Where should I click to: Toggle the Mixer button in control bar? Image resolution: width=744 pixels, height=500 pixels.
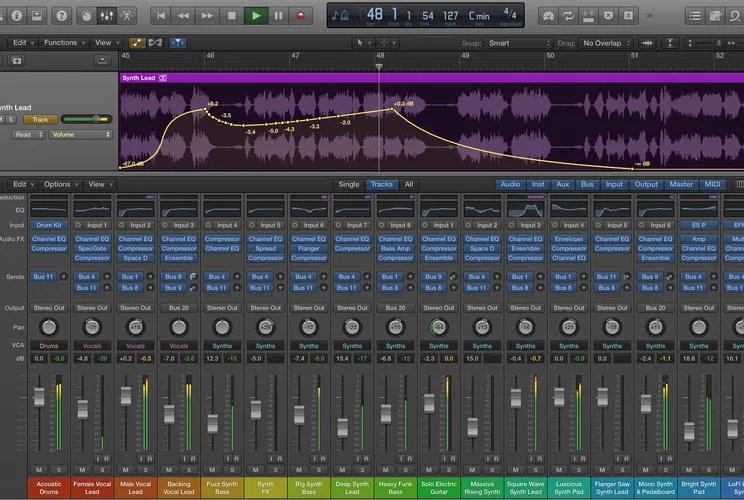tap(106, 16)
